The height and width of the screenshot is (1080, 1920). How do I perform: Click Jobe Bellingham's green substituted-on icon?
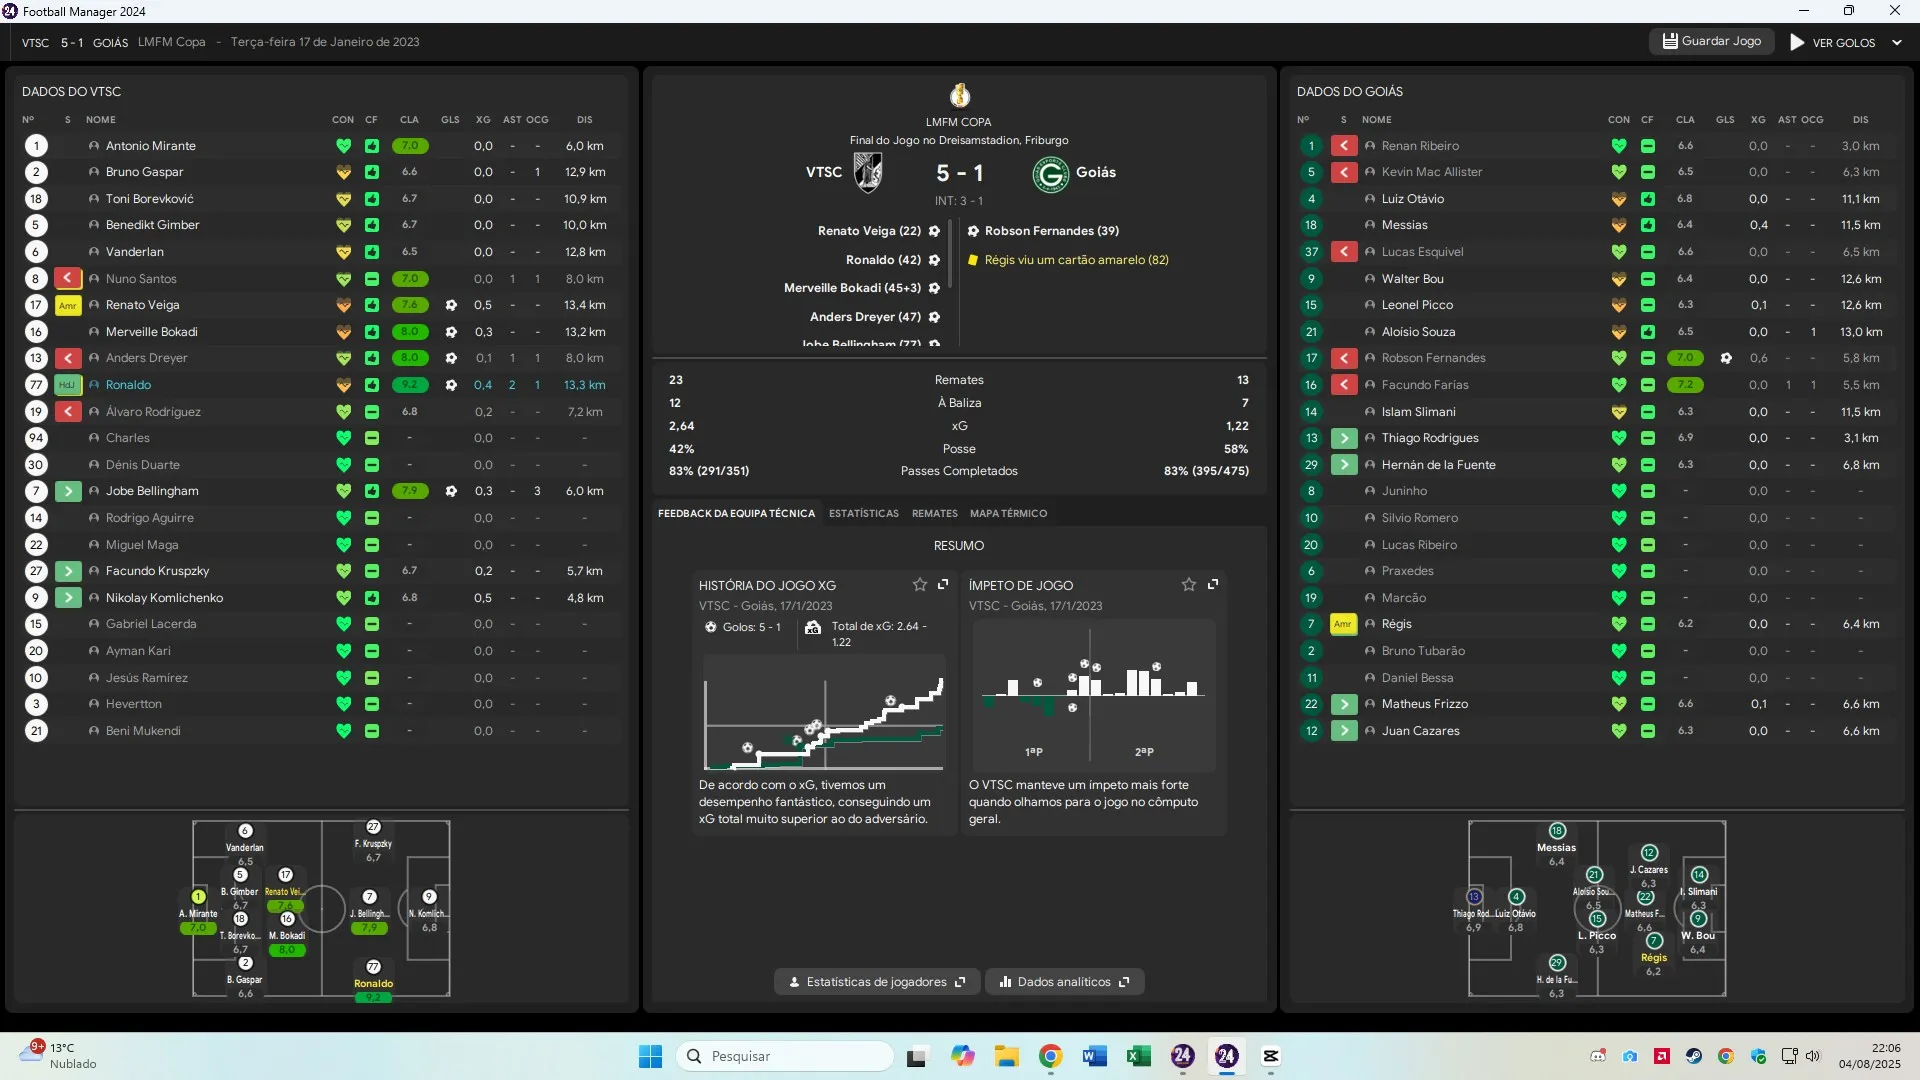(x=68, y=491)
